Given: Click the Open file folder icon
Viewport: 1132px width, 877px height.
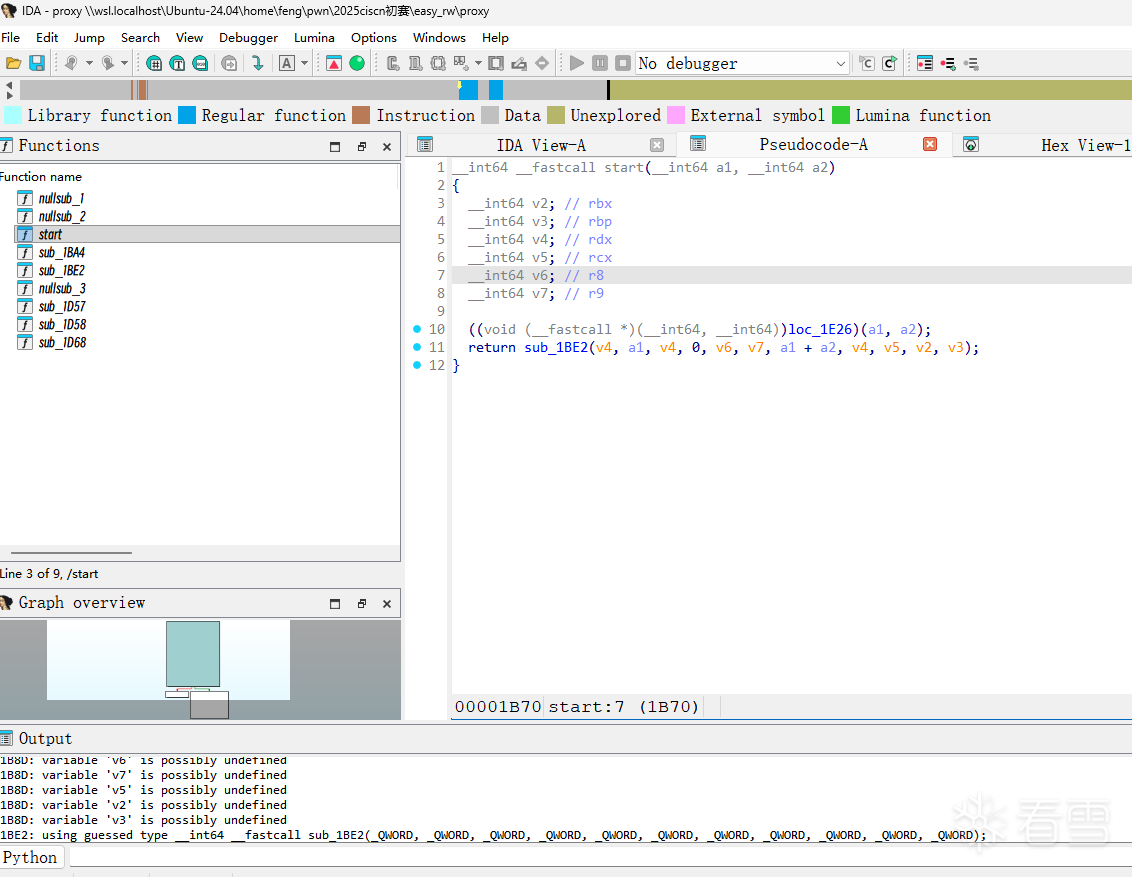Looking at the screenshot, I should pos(14,63).
